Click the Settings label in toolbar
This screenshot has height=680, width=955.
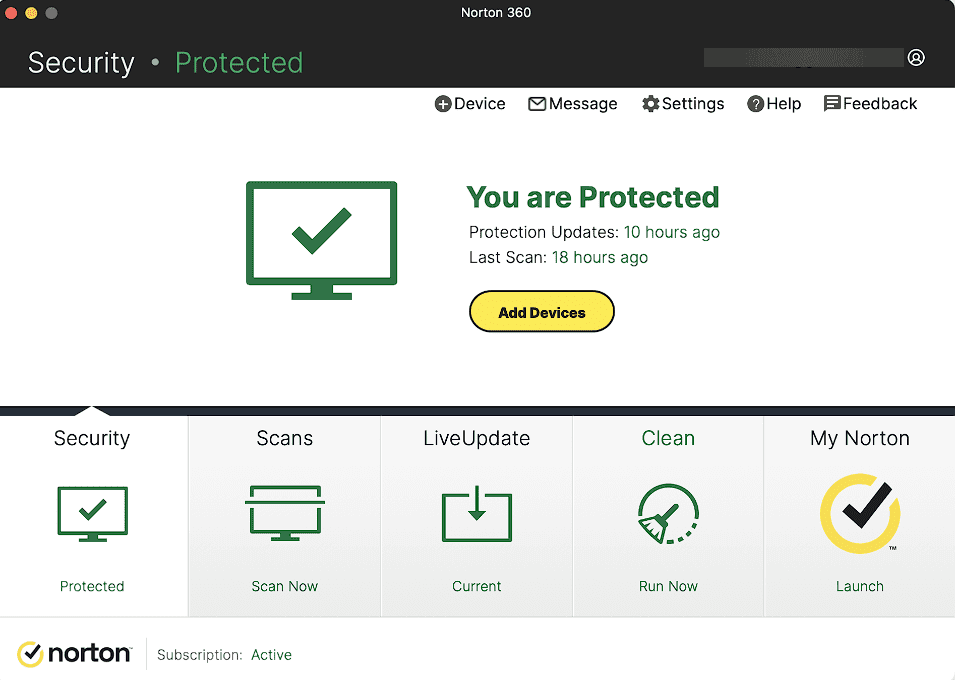pyautogui.click(x=693, y=104)
